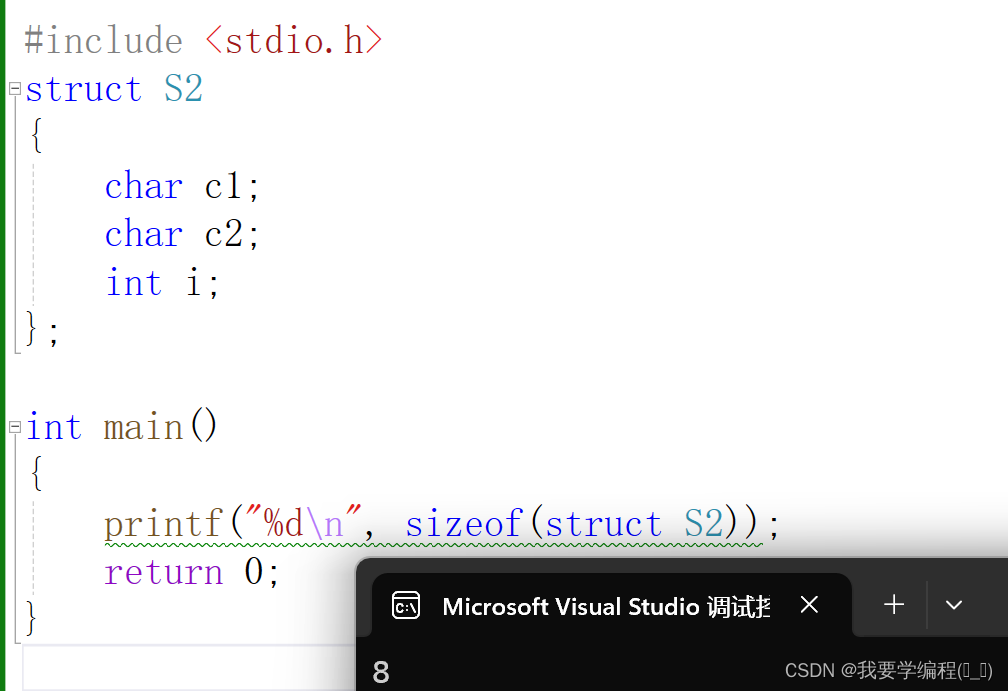Collapse the struct S2 code block
This screenshot has width=1008, height=691.
coord(14,88)
